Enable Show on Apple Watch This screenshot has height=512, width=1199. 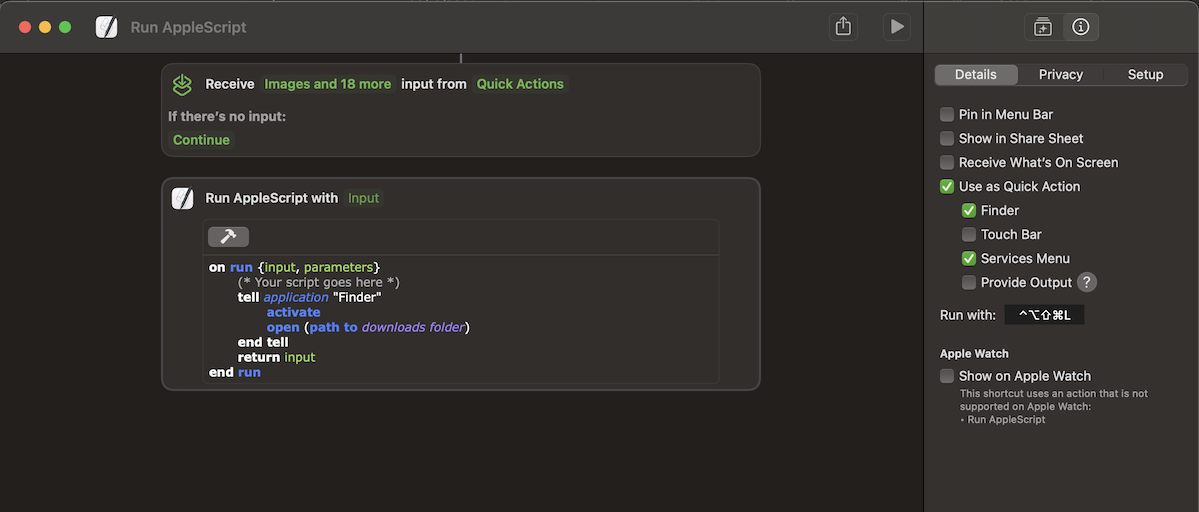tap(947, 376)
